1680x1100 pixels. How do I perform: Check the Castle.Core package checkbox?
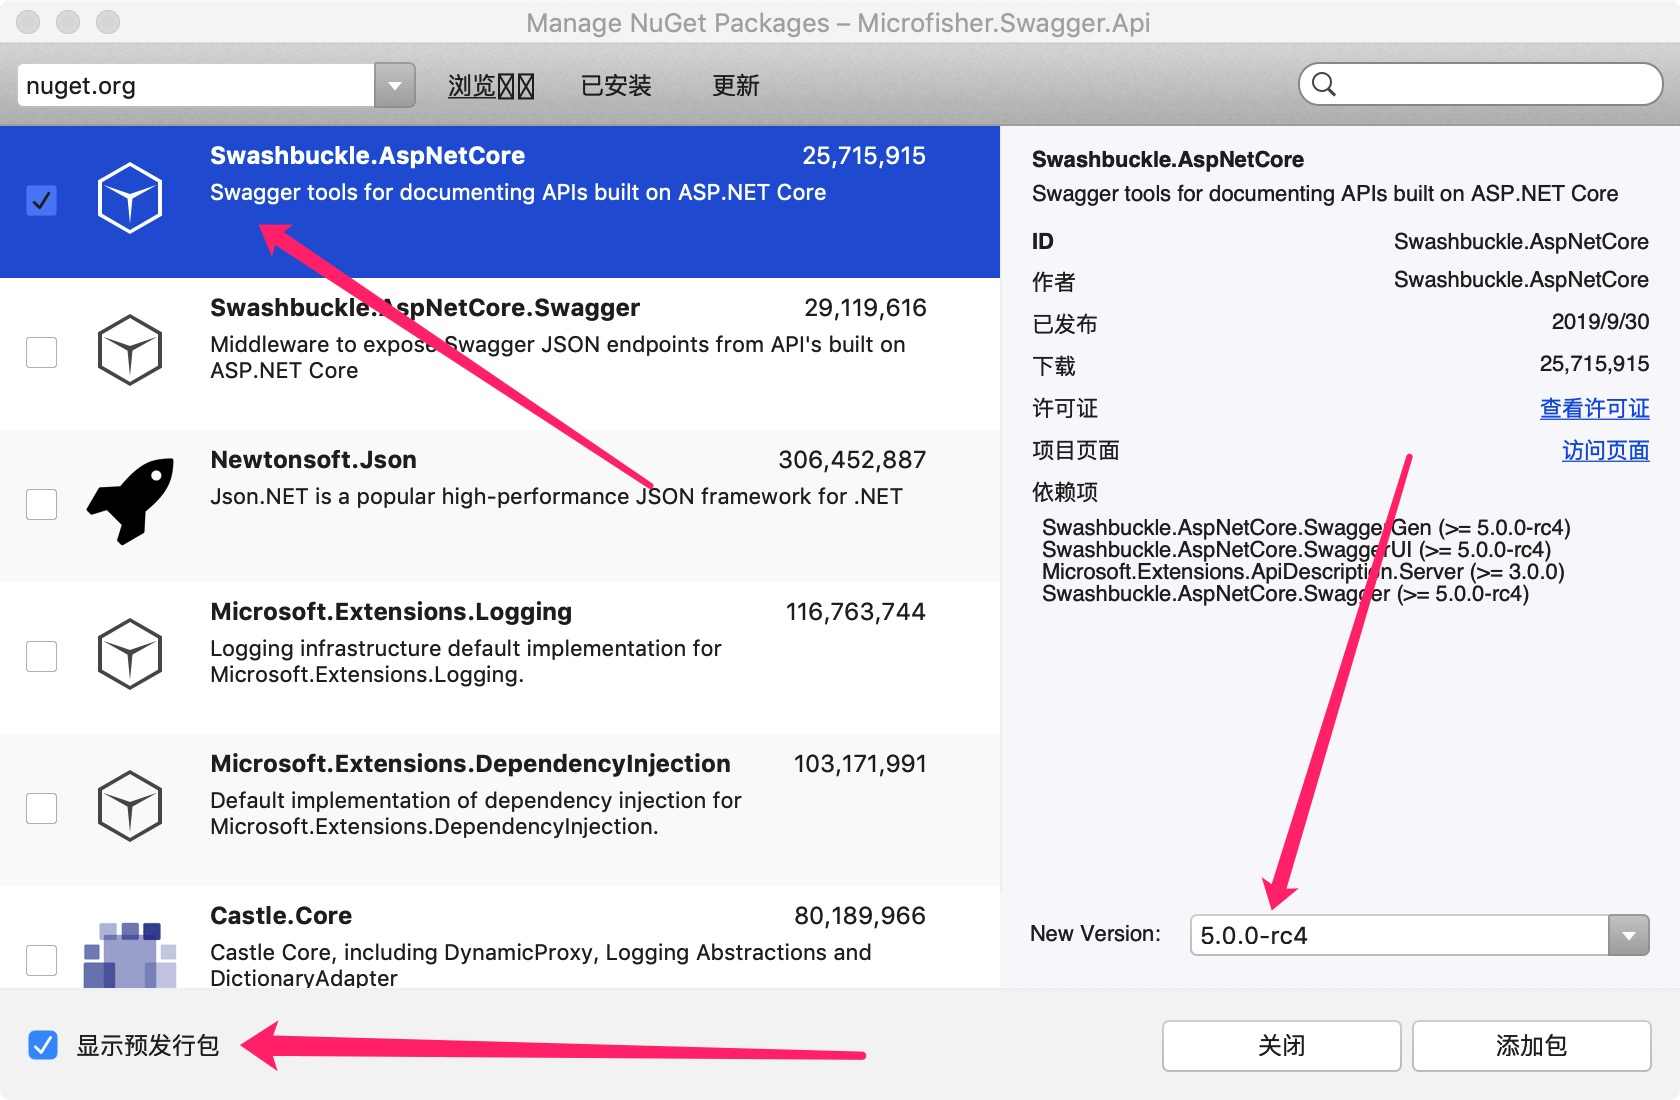41,960
